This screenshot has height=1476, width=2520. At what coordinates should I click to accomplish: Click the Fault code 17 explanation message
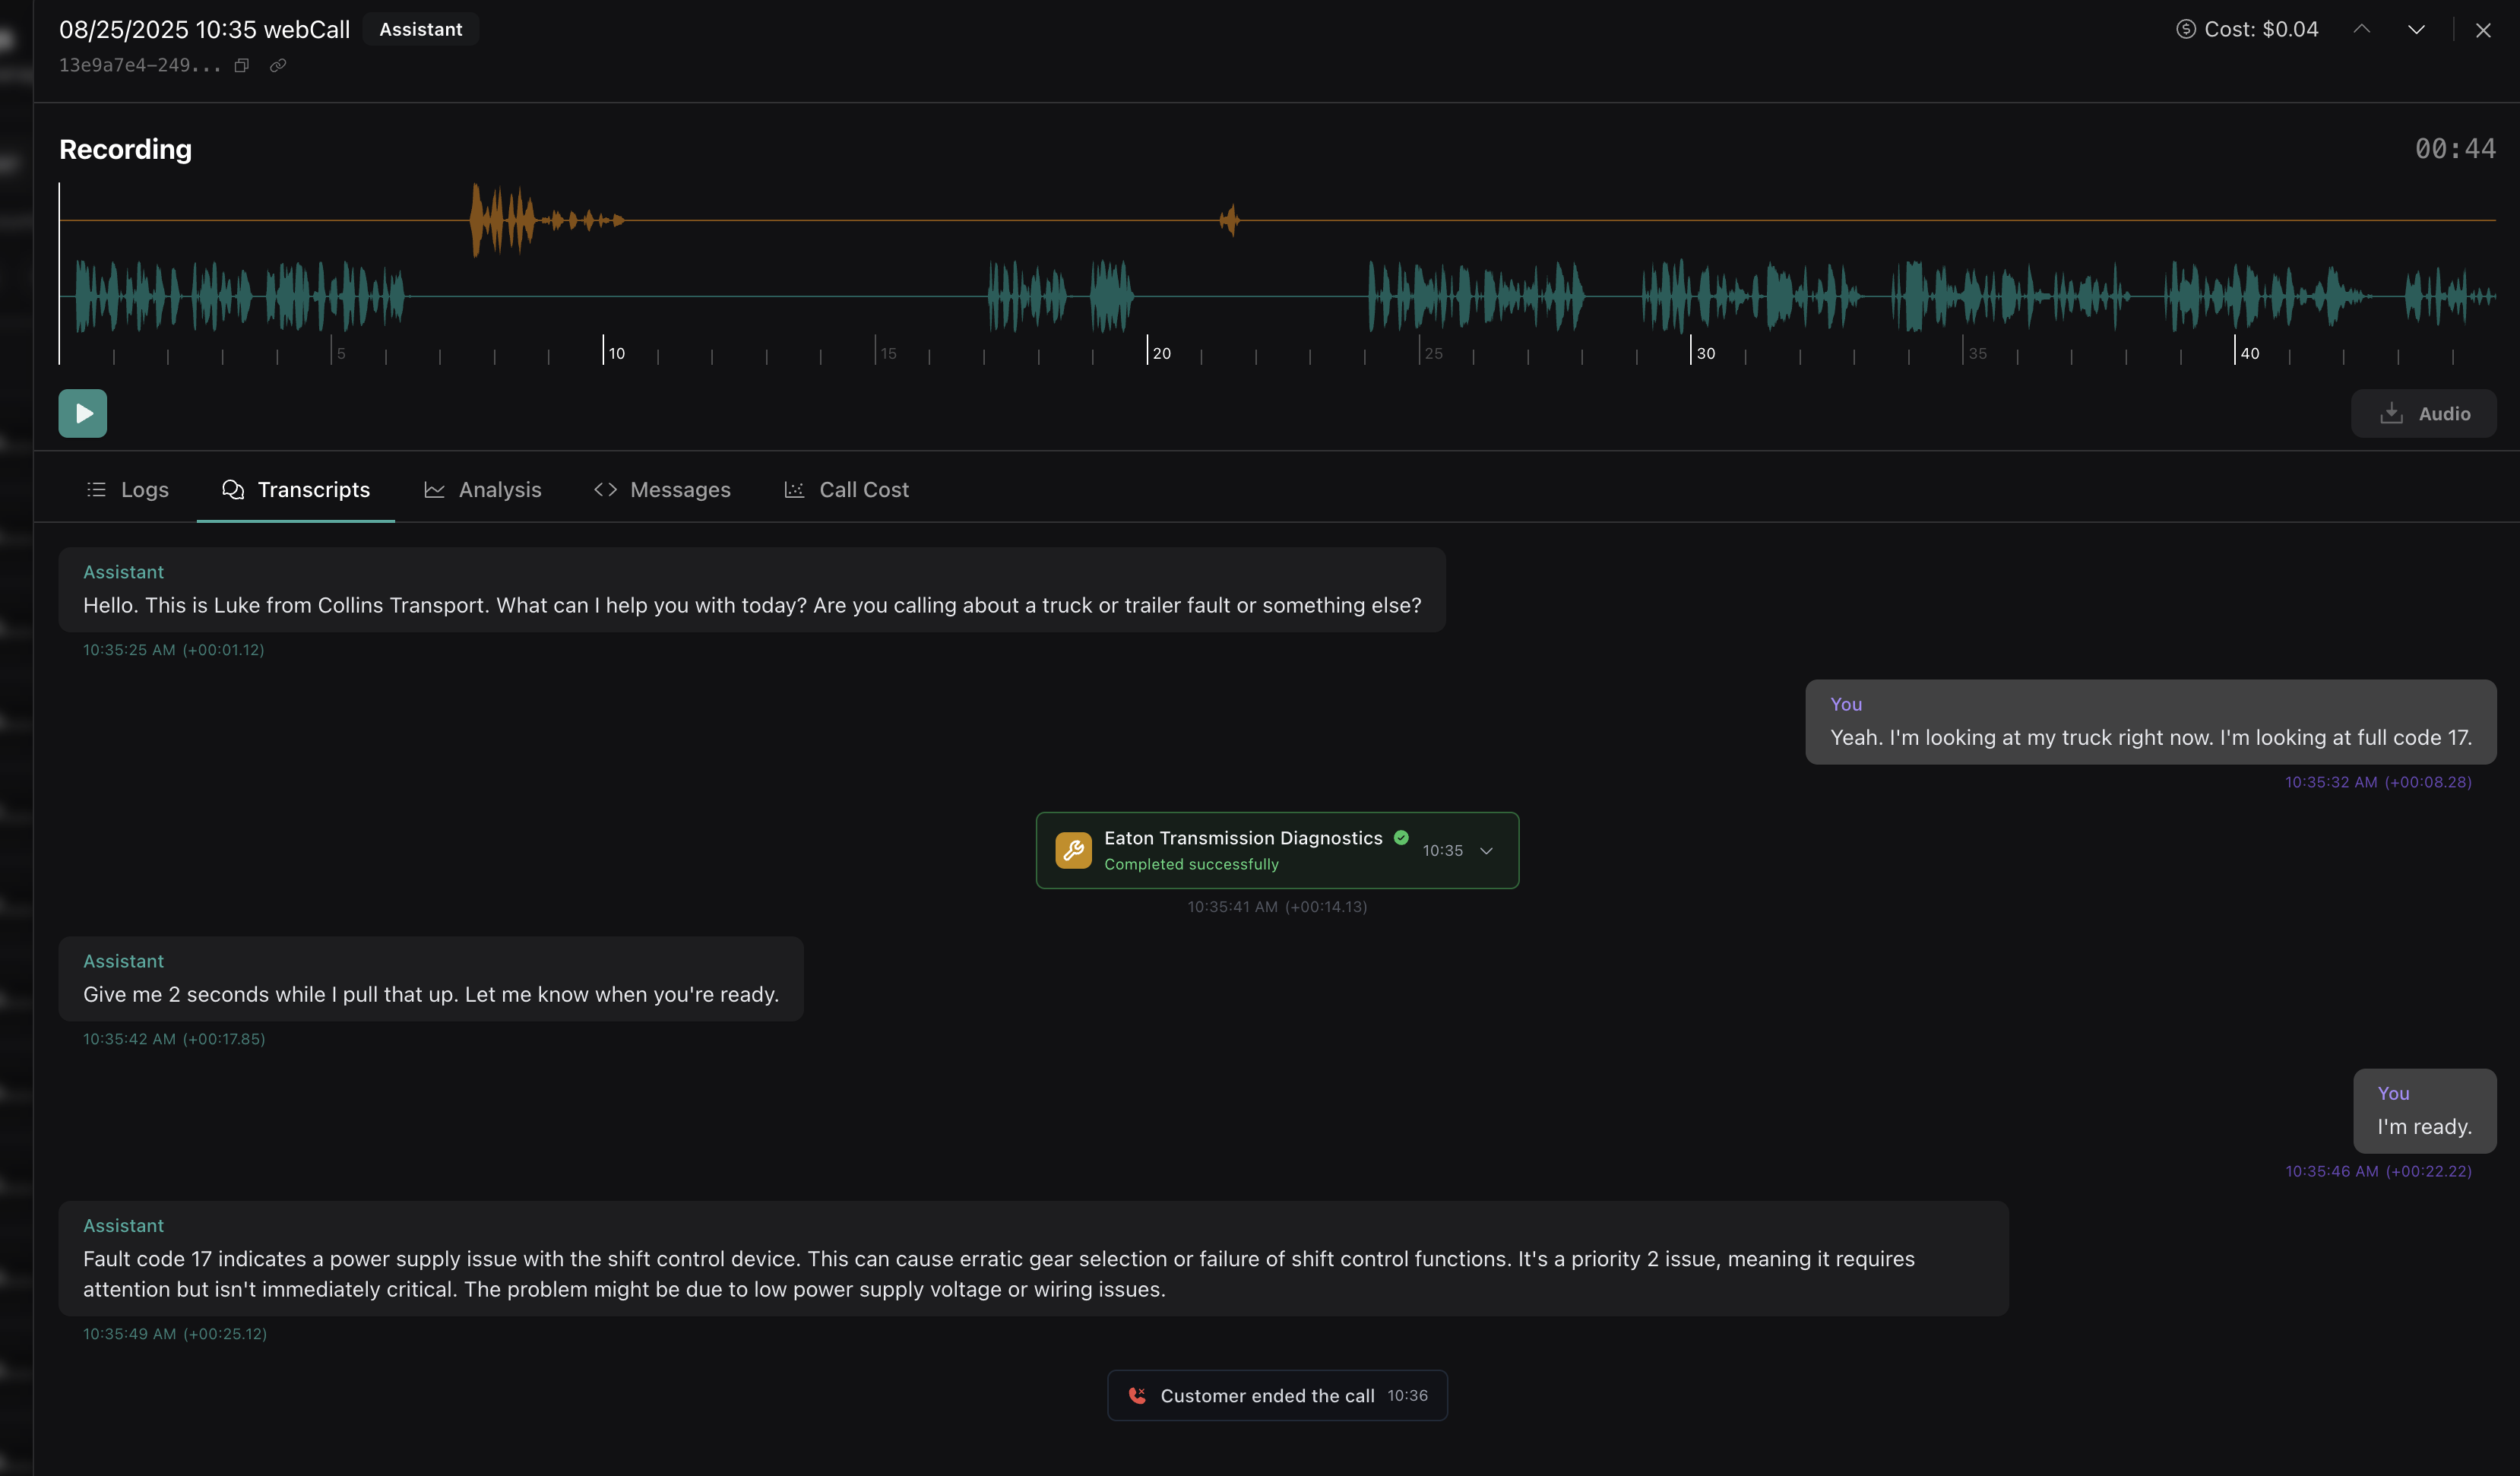click(x=1034, y=1259)
